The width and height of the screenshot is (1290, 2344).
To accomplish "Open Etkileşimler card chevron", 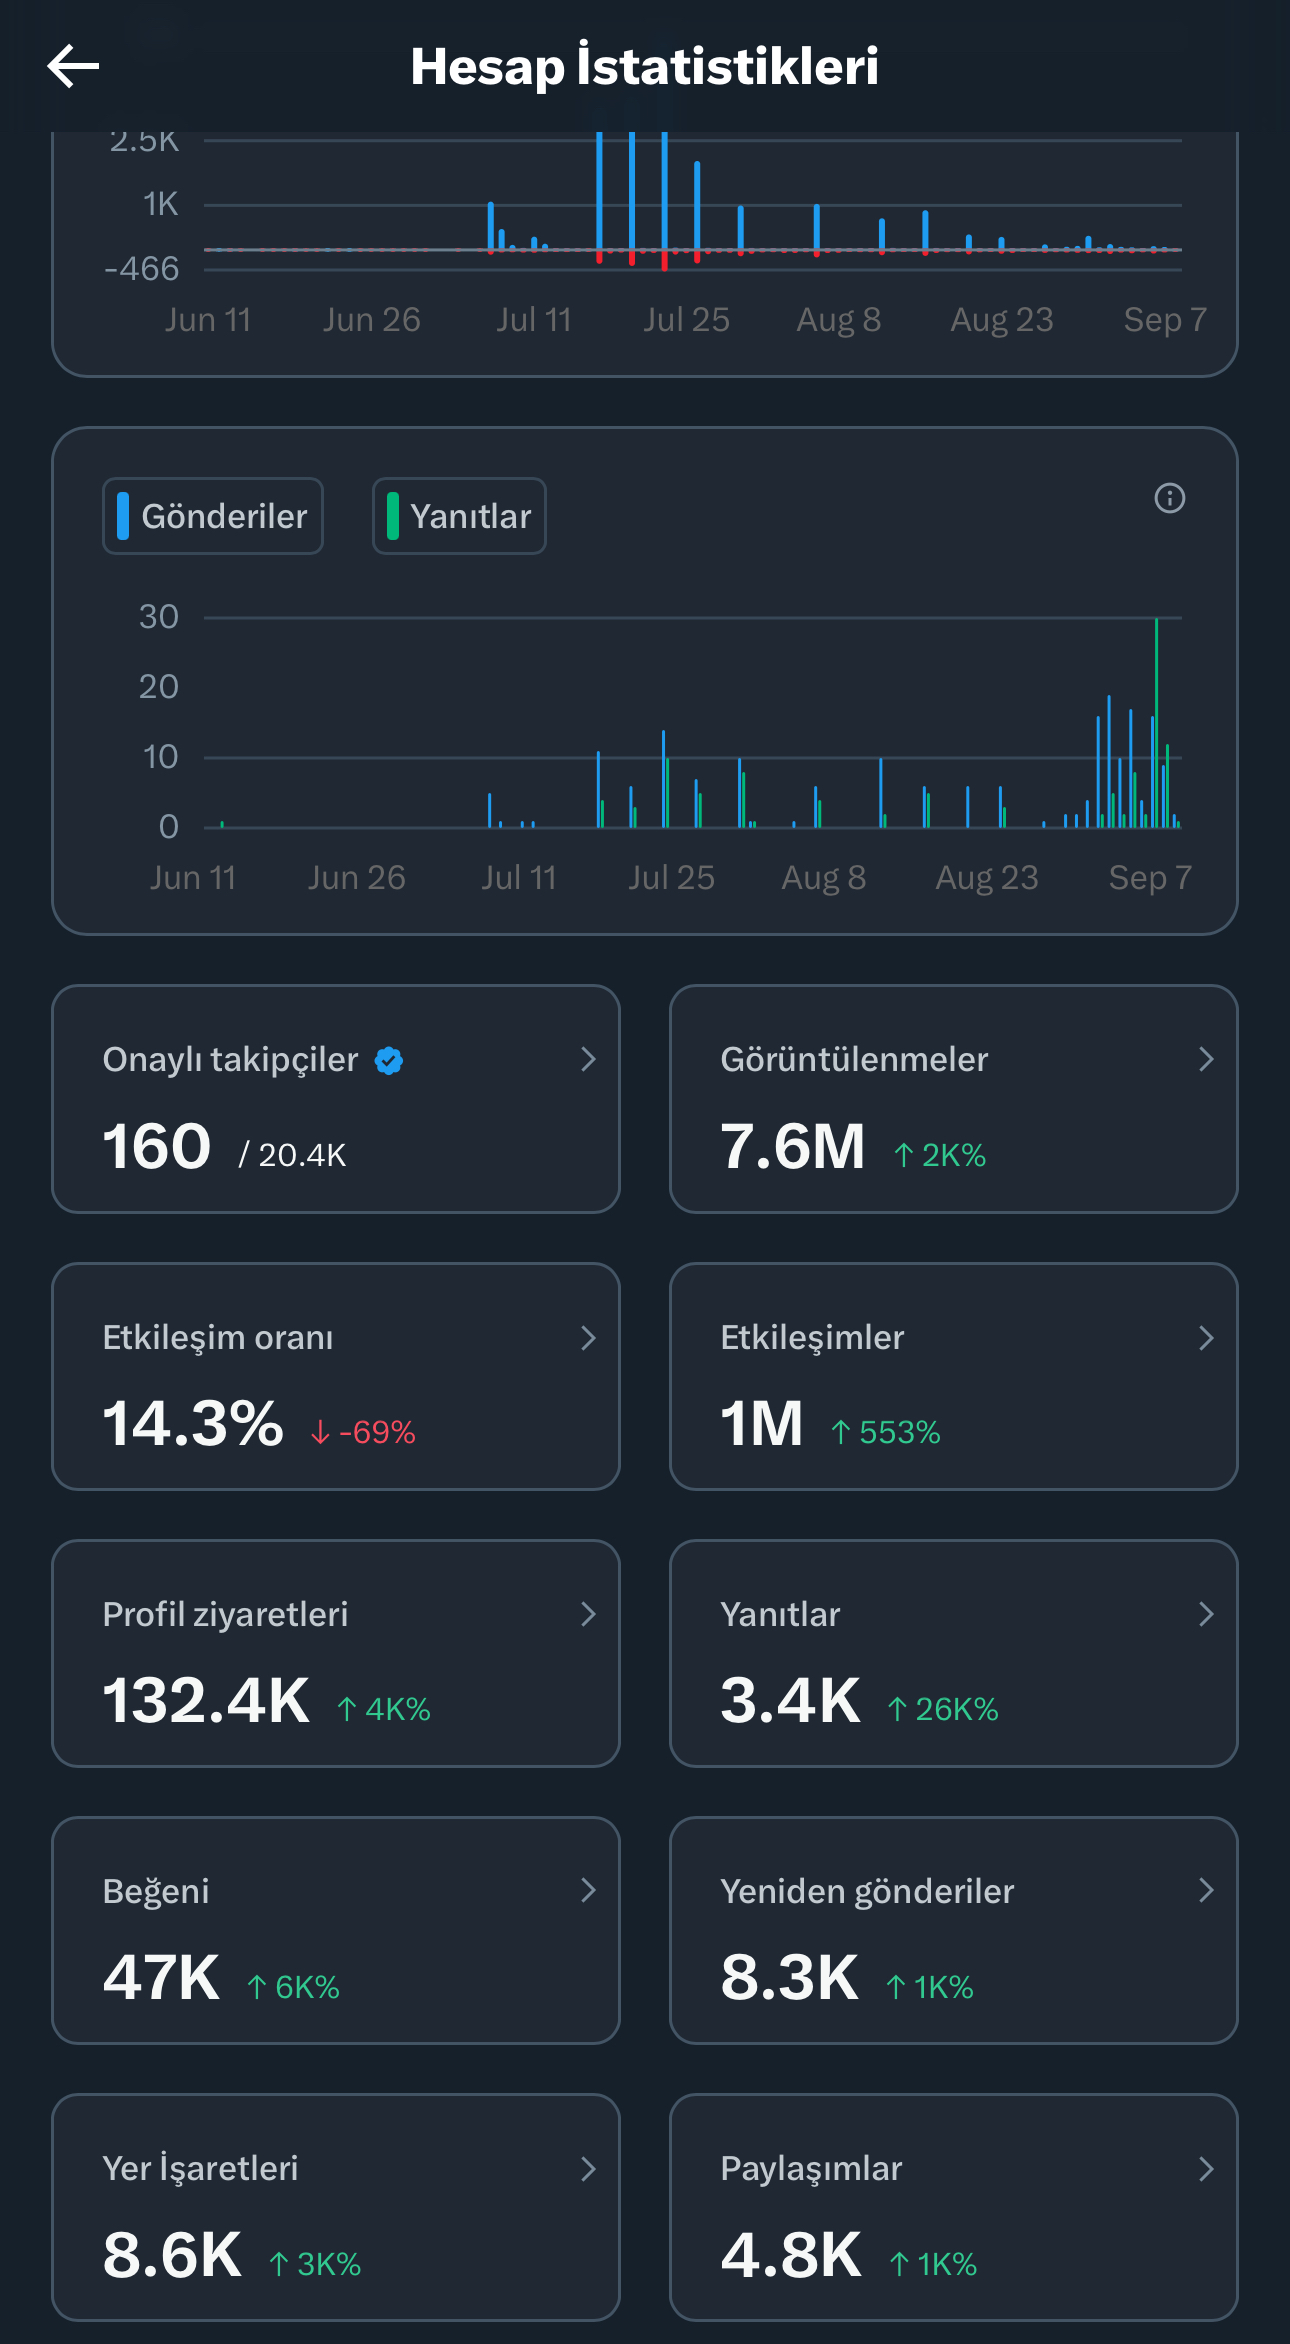I will click(x=1206, y=1338).
